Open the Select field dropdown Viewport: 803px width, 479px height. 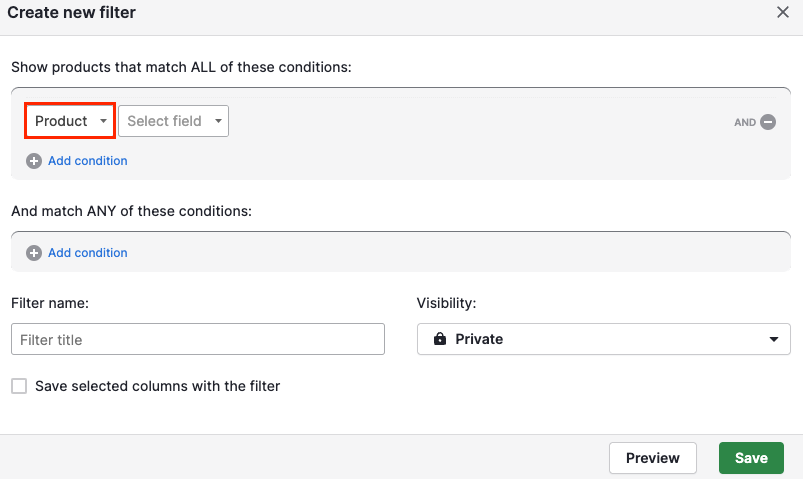[x=173, y=121]
